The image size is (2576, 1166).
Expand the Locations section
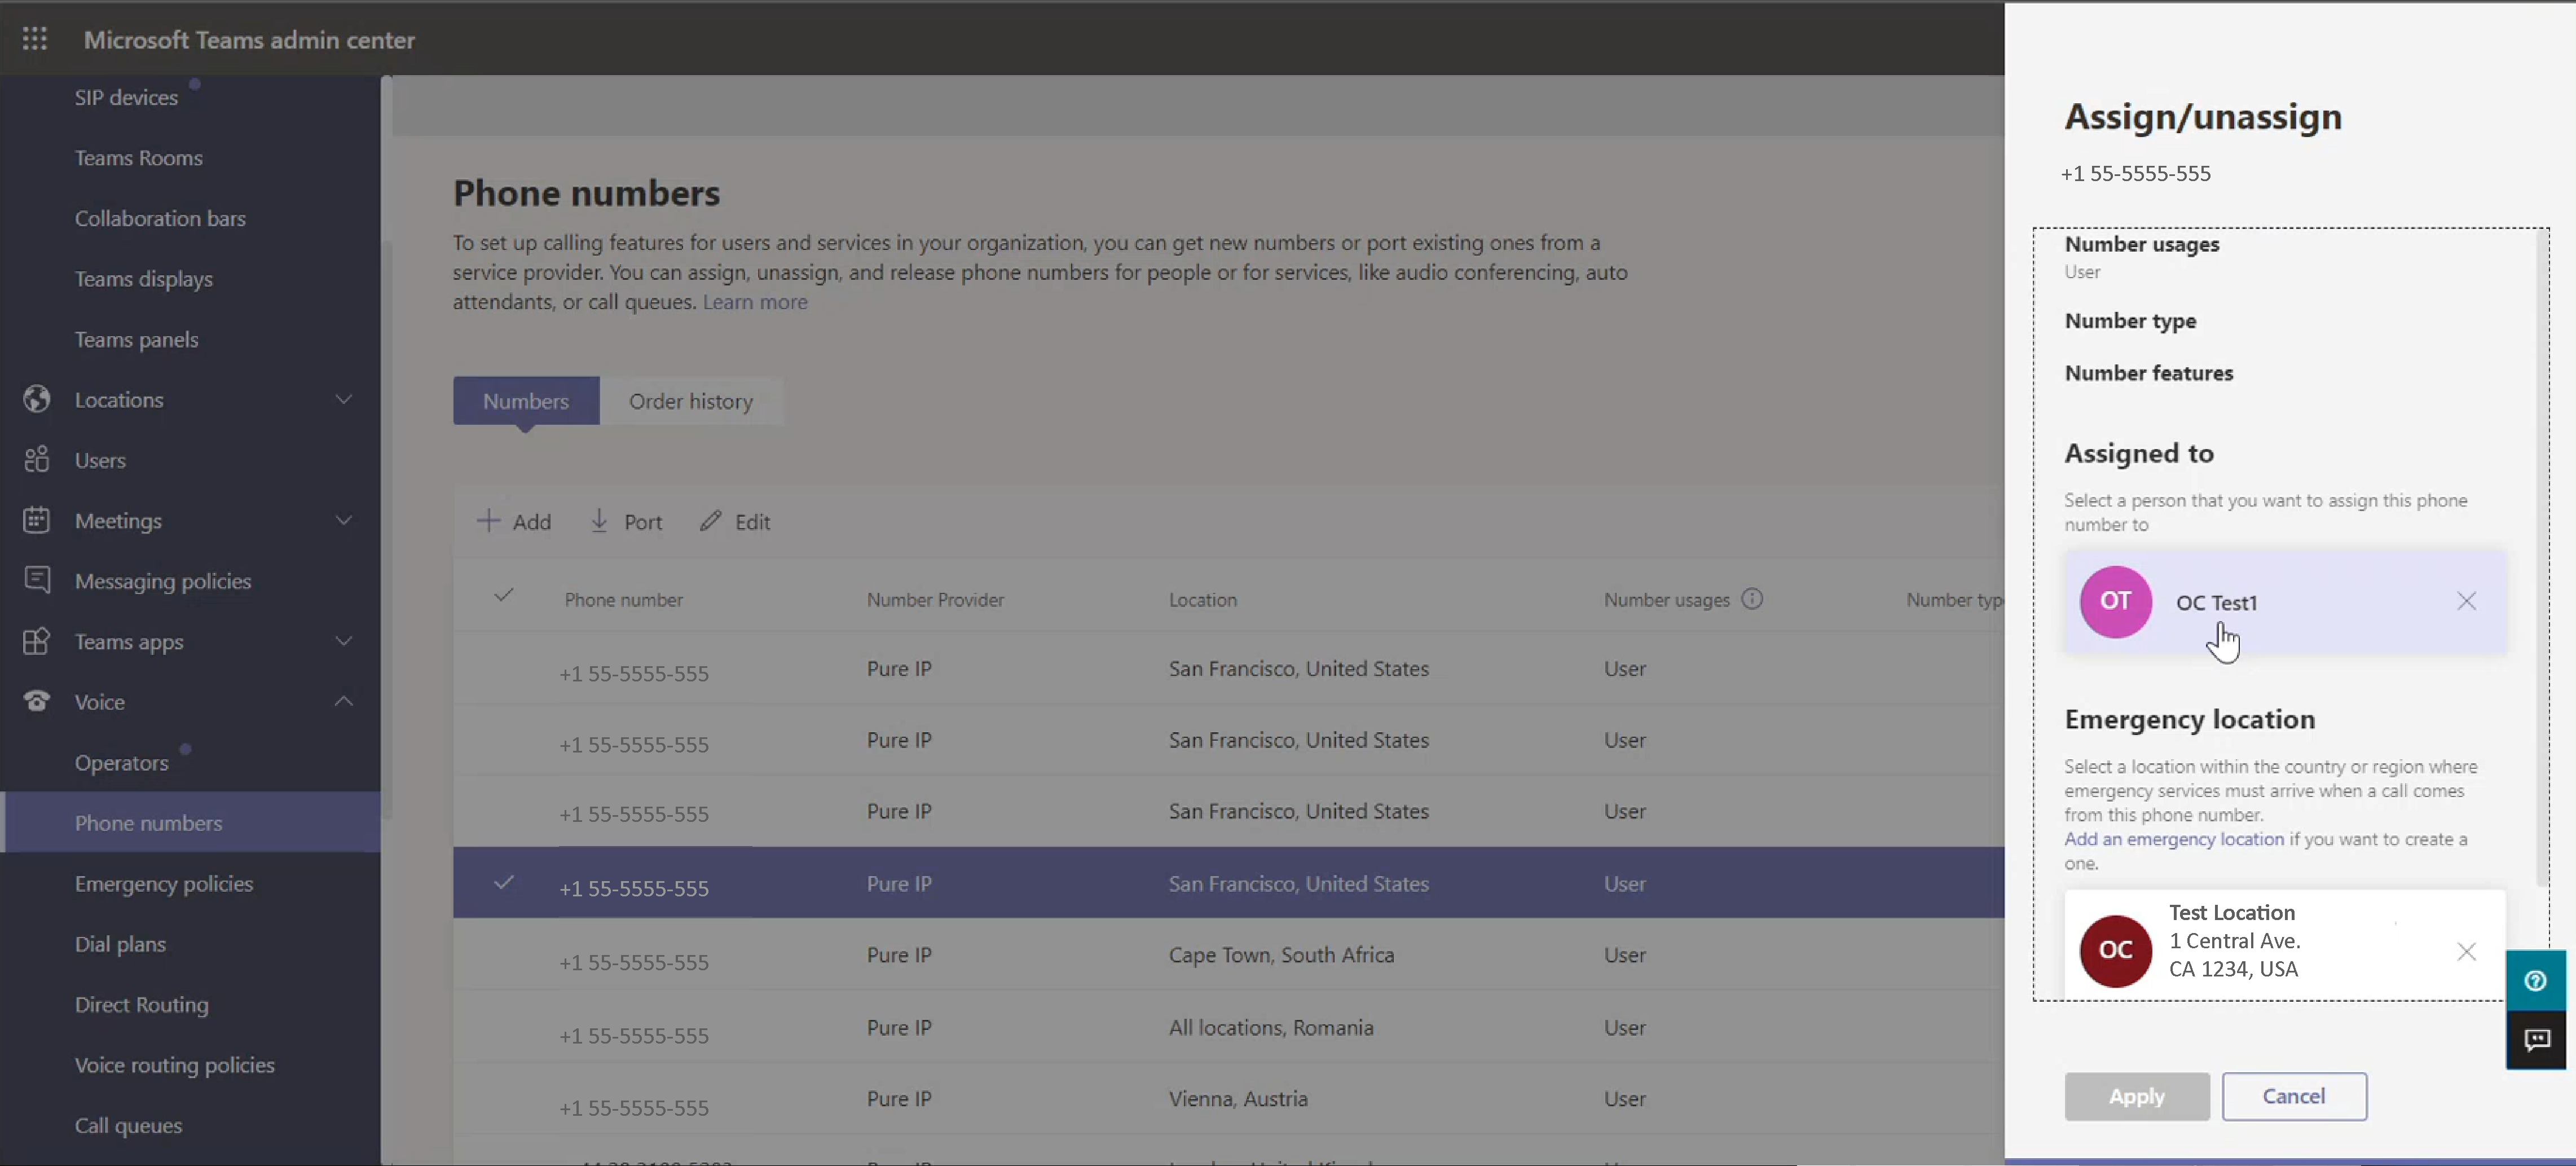click(x=344, y=398)
